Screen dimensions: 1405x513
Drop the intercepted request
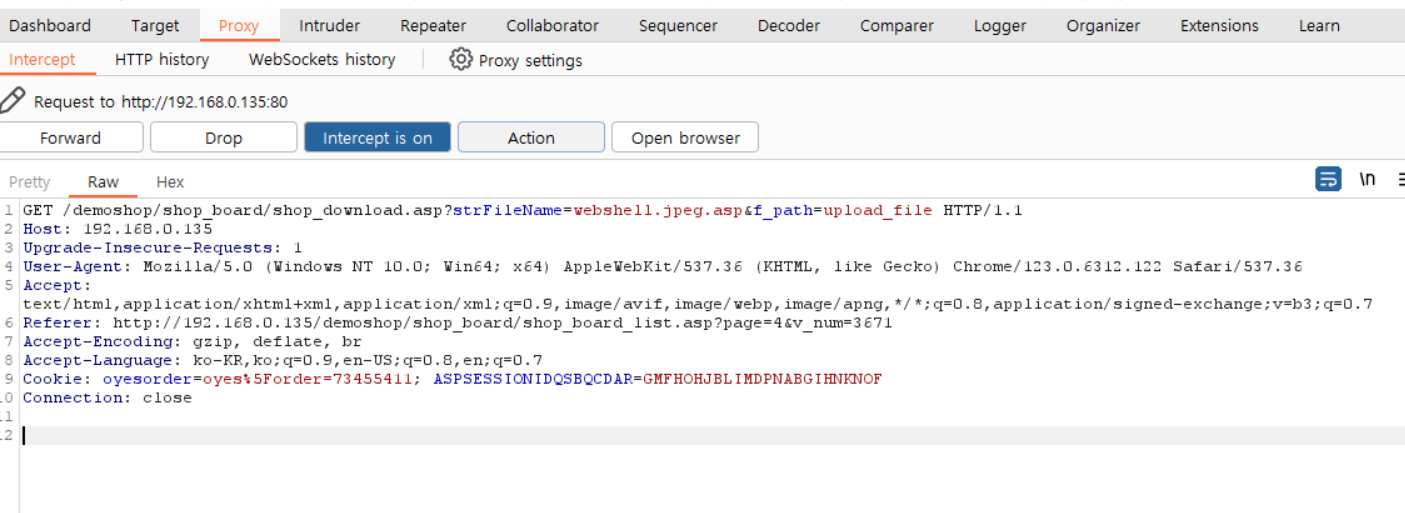tap(223, 138)
